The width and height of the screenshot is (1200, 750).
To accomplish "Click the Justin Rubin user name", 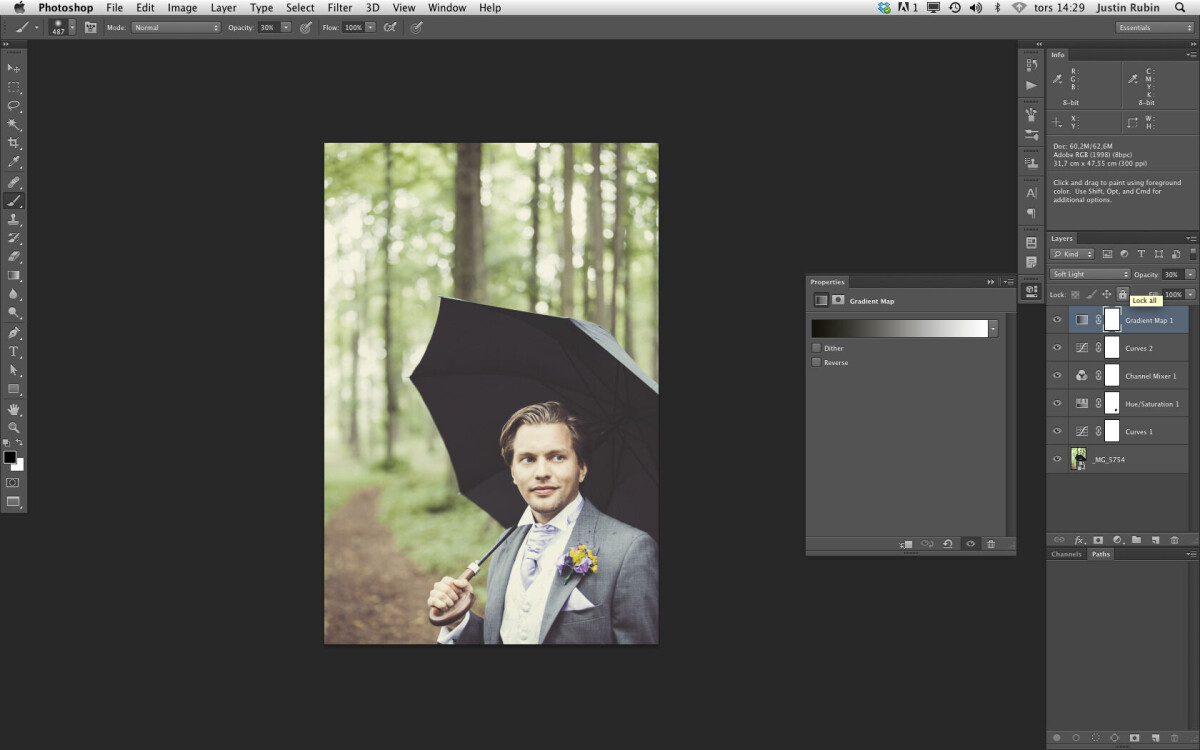I will click(x=1128, y=8).
